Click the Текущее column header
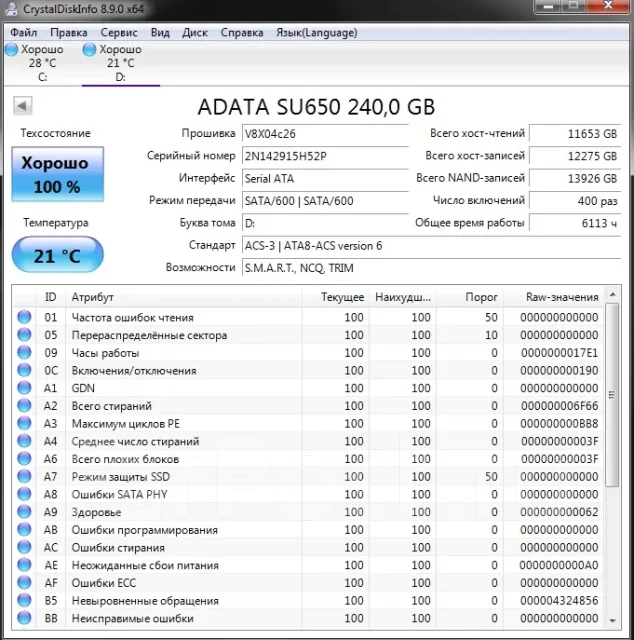This screenshot has width=634, height=640. [336, 297]
